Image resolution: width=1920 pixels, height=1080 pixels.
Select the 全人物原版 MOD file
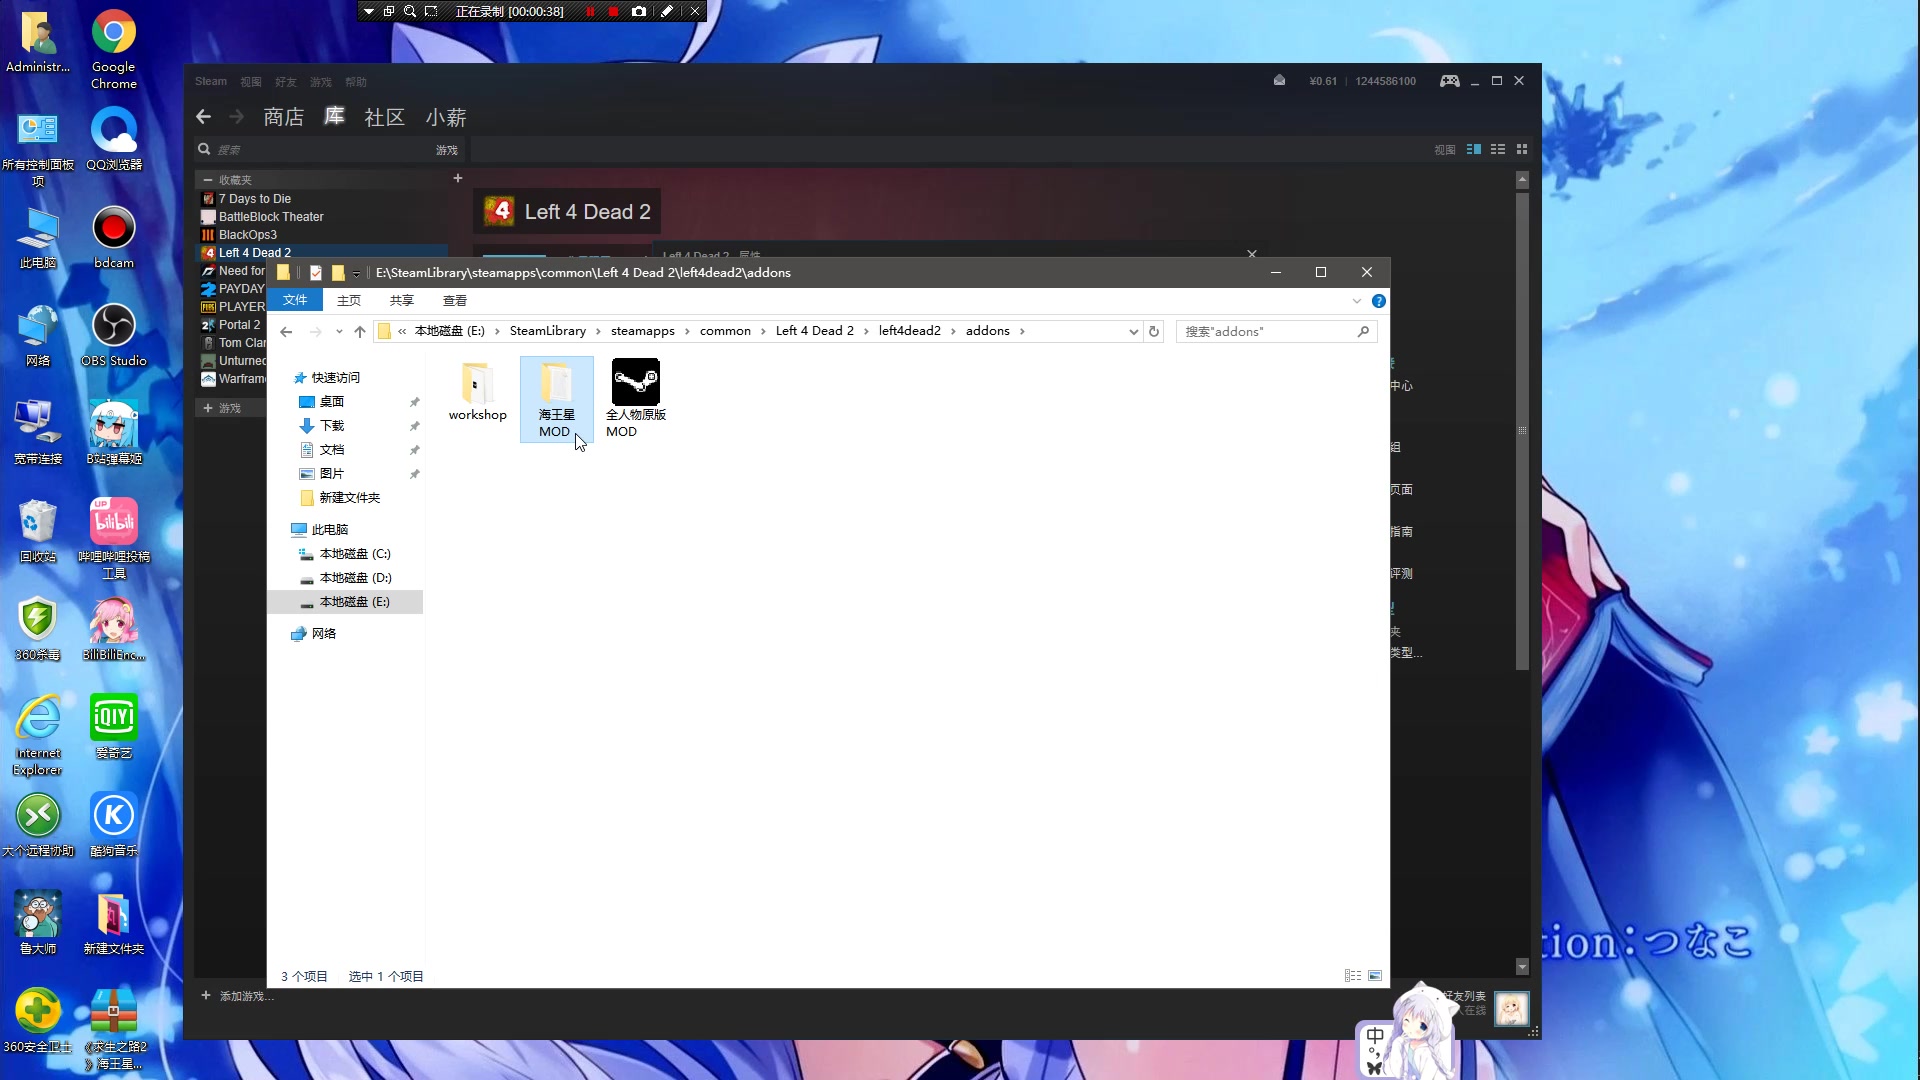pos(635,398)
